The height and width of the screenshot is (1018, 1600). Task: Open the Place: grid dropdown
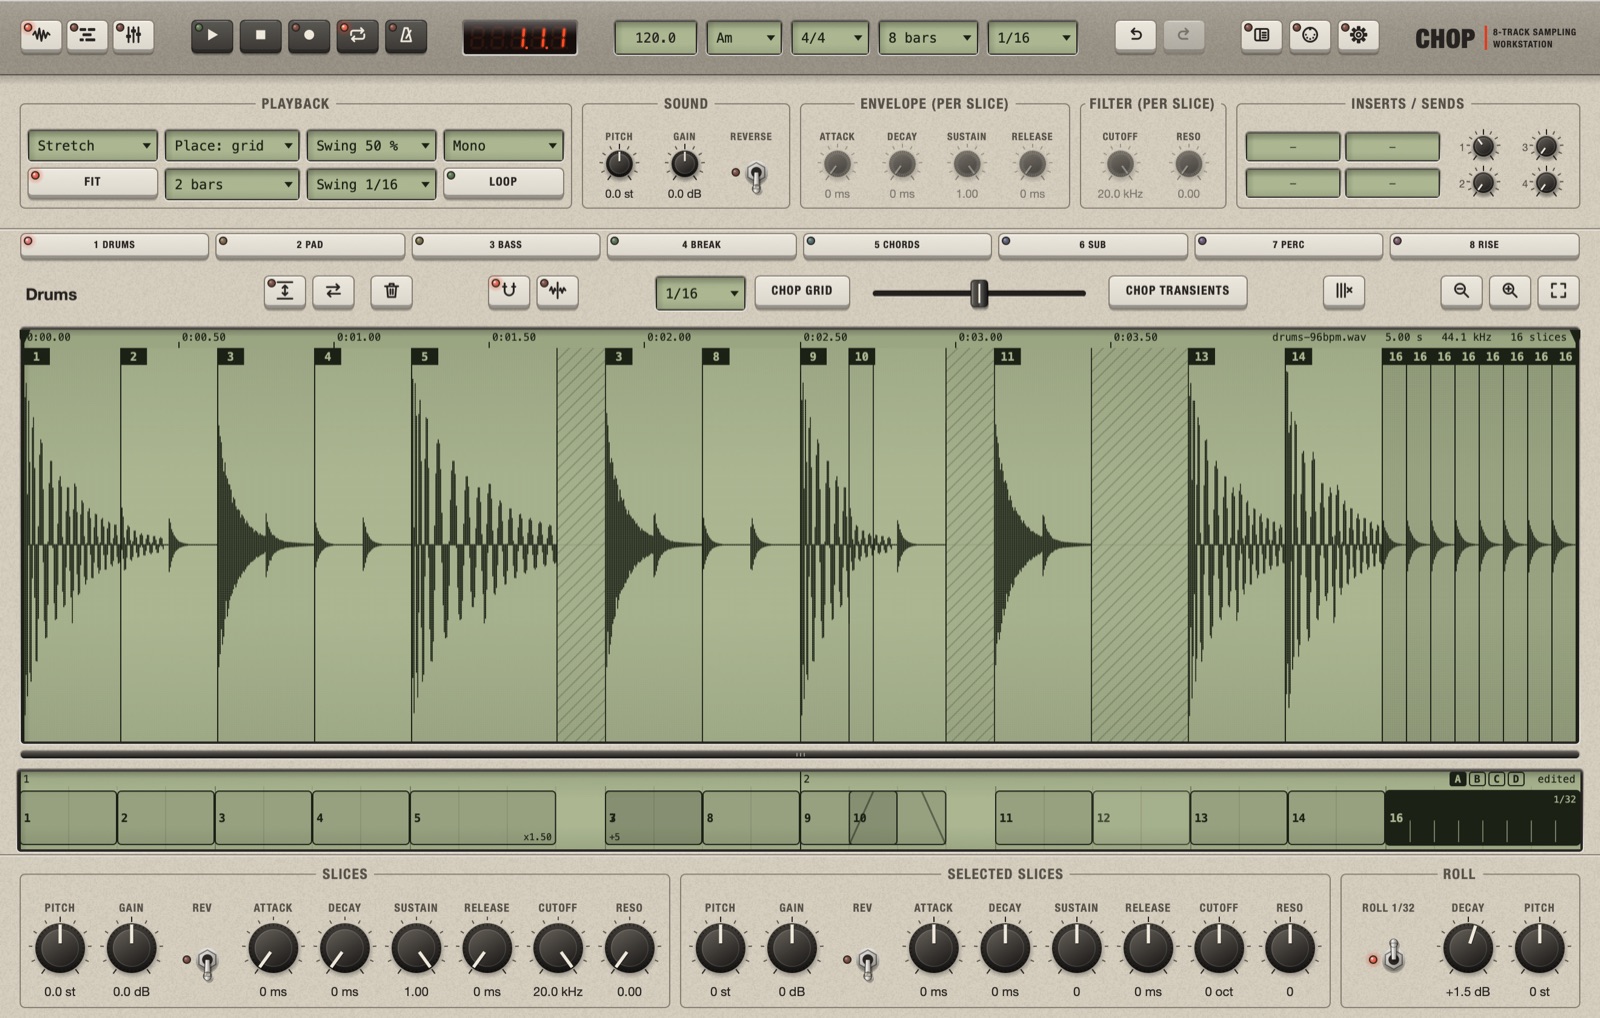pyautogui.click(x=231, y=146)
